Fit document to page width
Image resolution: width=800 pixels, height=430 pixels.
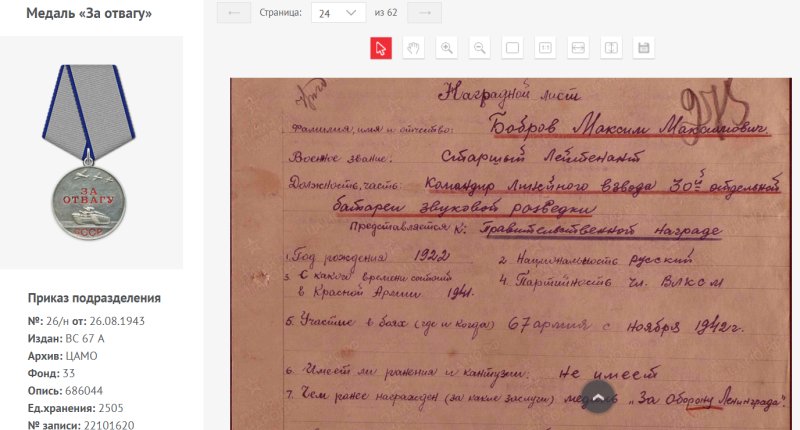tap(578, 48)
